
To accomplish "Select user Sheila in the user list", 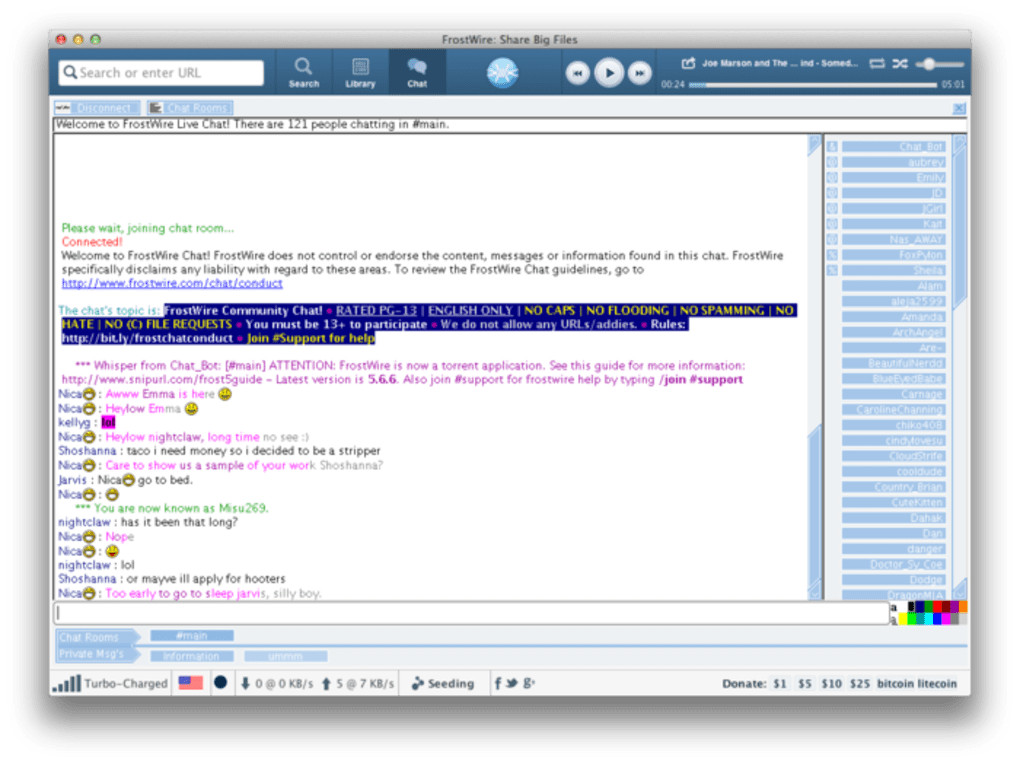I will point(893,270).
